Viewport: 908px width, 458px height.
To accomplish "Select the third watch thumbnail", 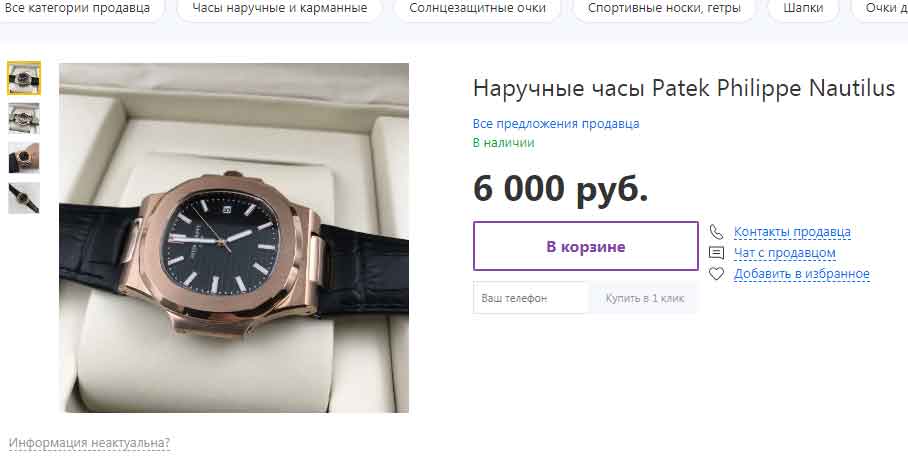I will click(24, 157).
